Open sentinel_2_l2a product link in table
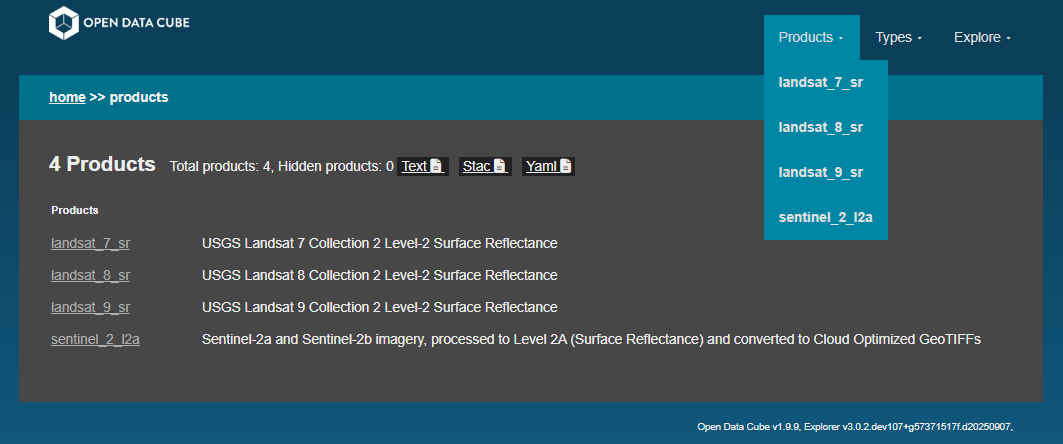Screen dimensions: 1063x444 point(95,340)
